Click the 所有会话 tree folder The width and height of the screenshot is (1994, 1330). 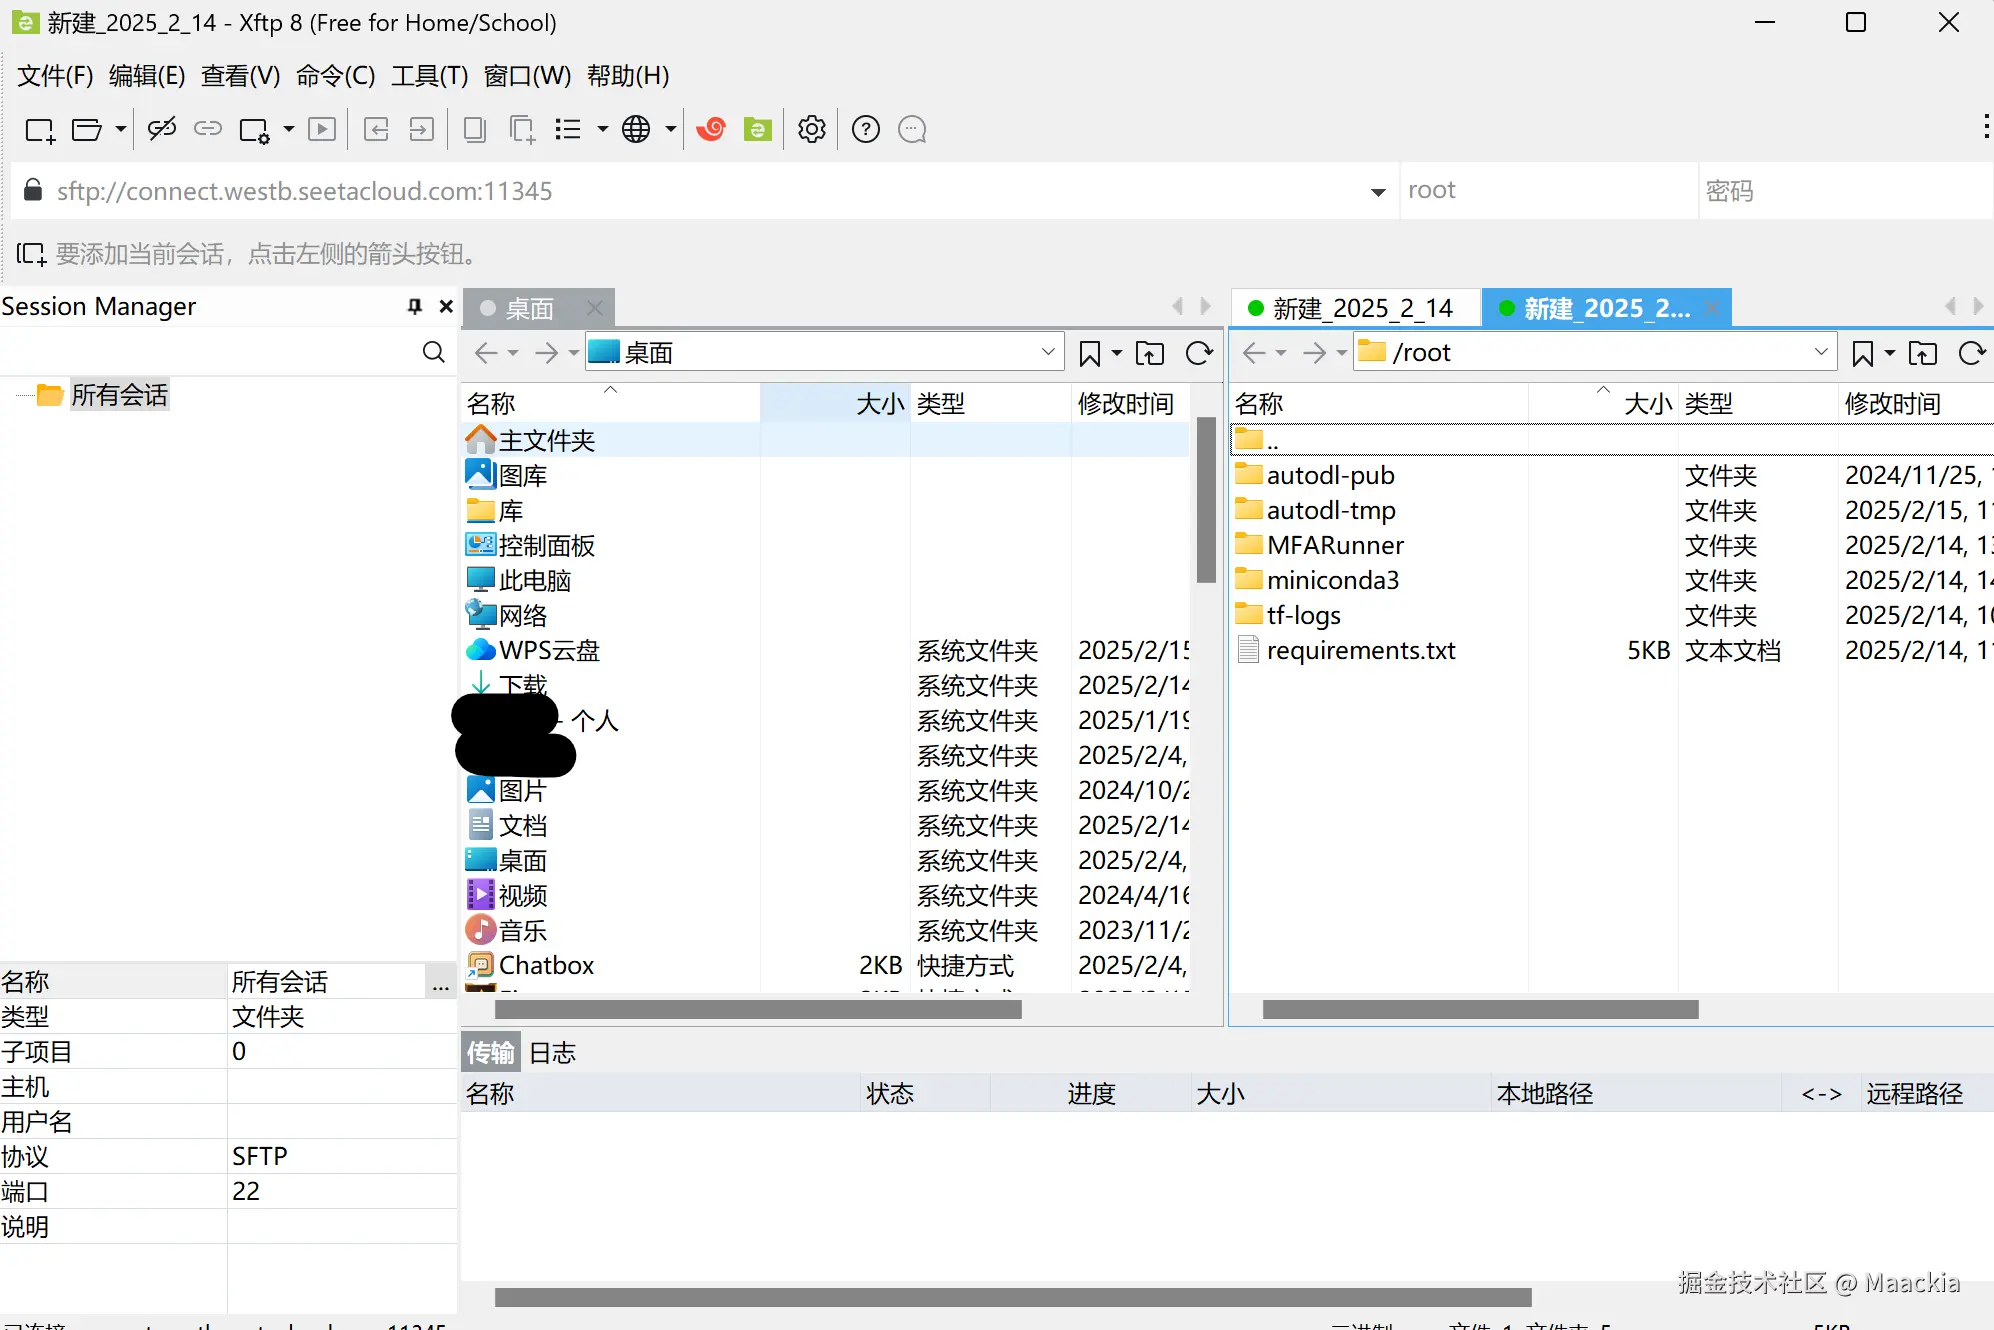click(x=118, y=395)
